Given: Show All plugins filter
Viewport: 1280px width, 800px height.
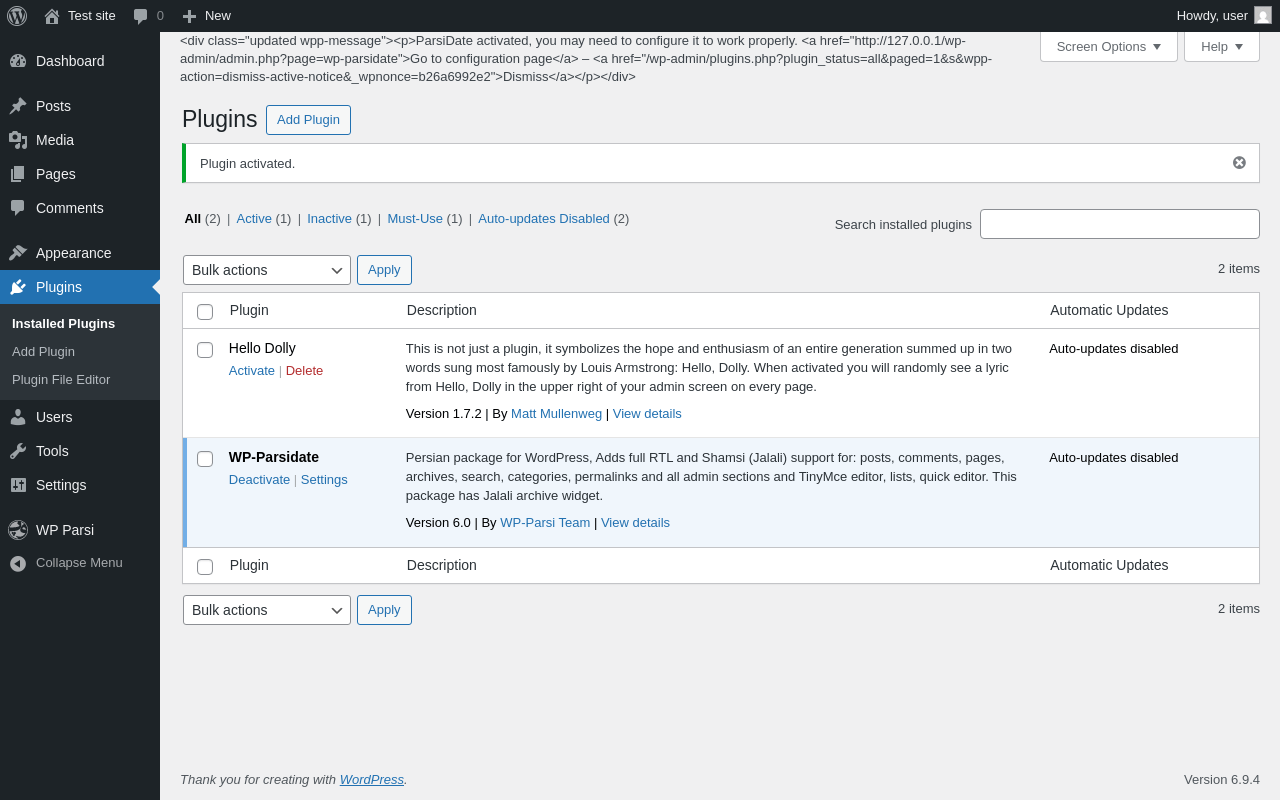Looking at the screenshot, I should pos(192,219).
